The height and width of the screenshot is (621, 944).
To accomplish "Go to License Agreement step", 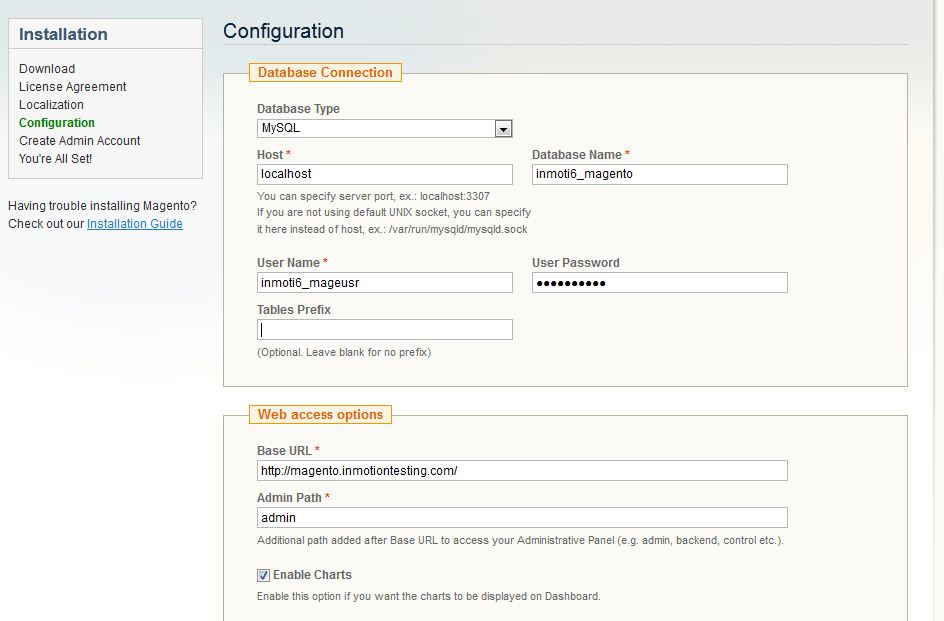I will point(73,87).
